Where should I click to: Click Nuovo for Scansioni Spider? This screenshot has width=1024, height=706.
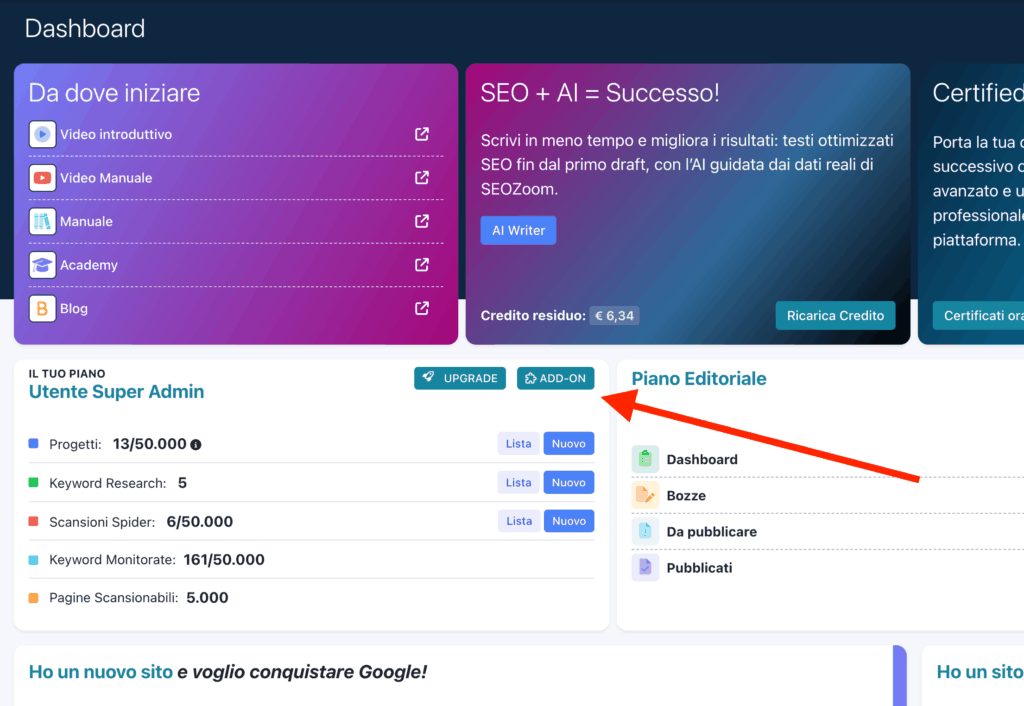pyautogui.click(x=568, y=521)
